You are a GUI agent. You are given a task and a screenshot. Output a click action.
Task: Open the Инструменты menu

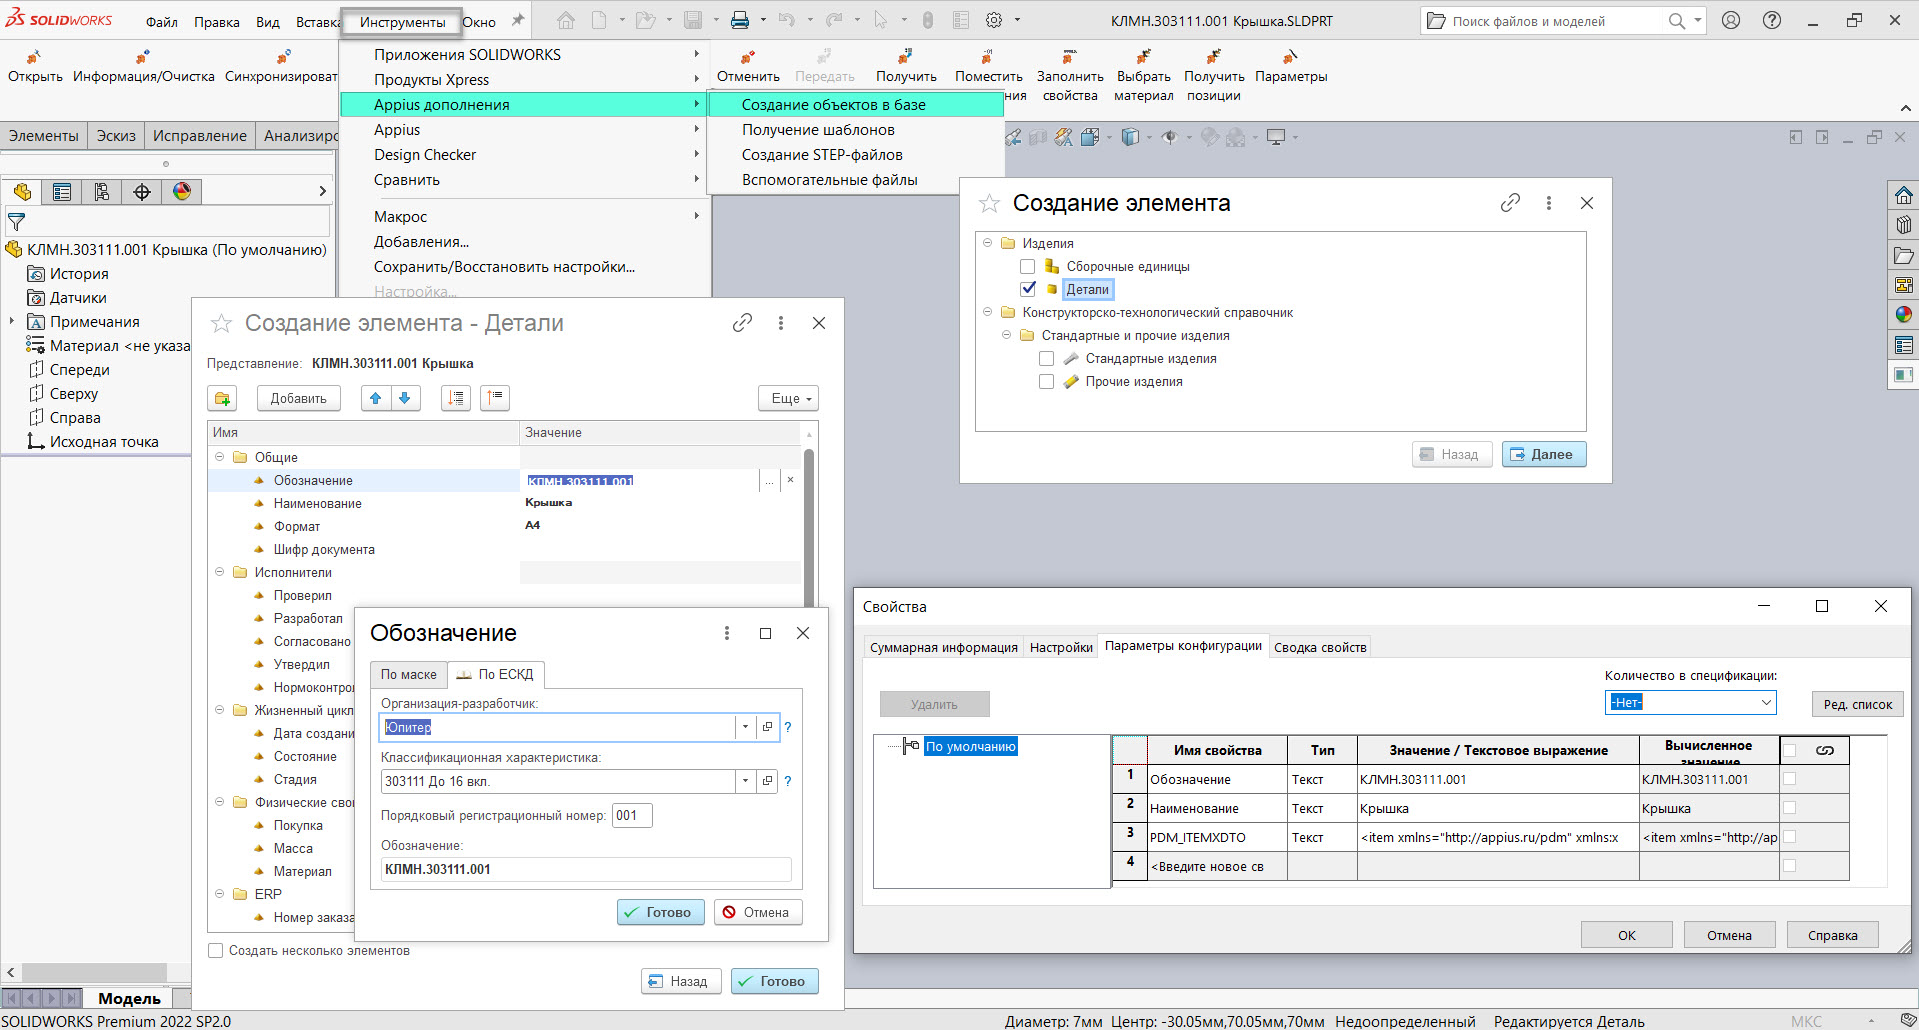pyautogui.click(x=402, y=22)
